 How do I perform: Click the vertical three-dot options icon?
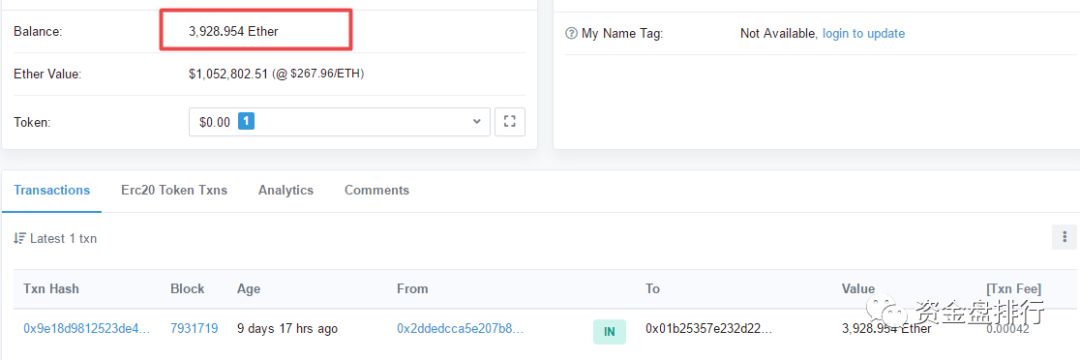coord(1064,237)
